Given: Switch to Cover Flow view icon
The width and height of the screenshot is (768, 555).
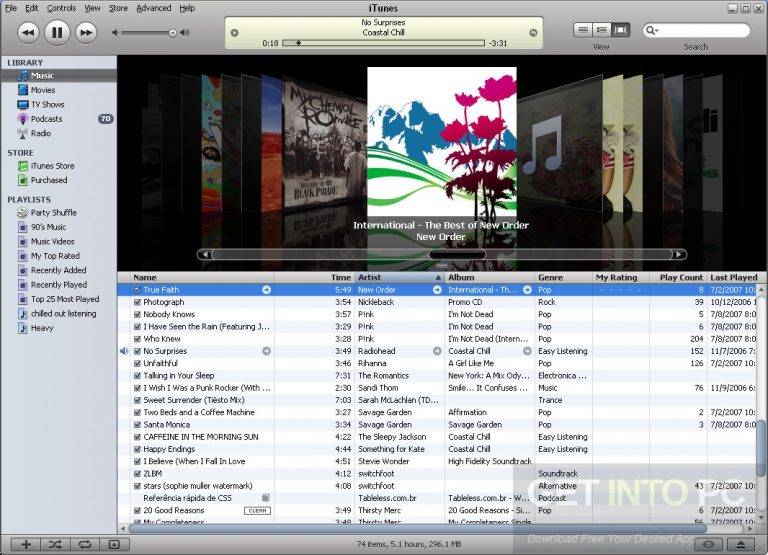Looking at the screenshot, I should (620, 30).
